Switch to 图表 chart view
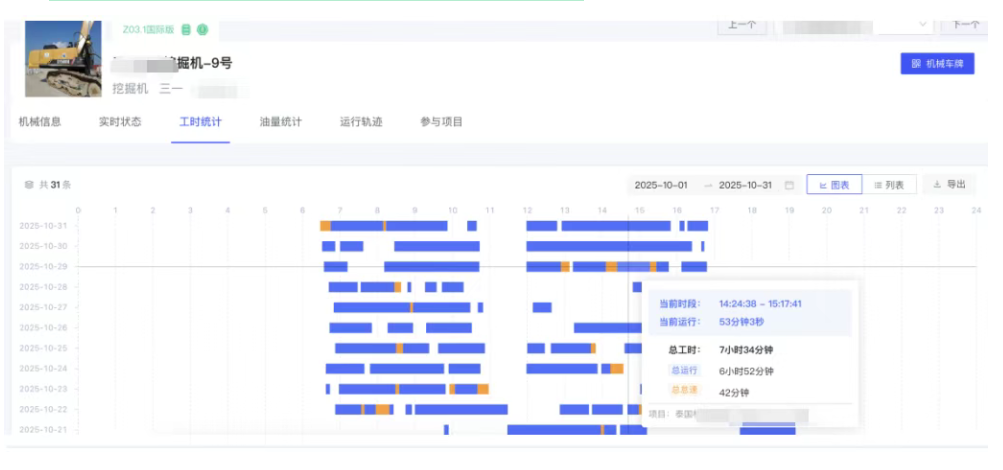1003x470 pixels. (834, 185)
